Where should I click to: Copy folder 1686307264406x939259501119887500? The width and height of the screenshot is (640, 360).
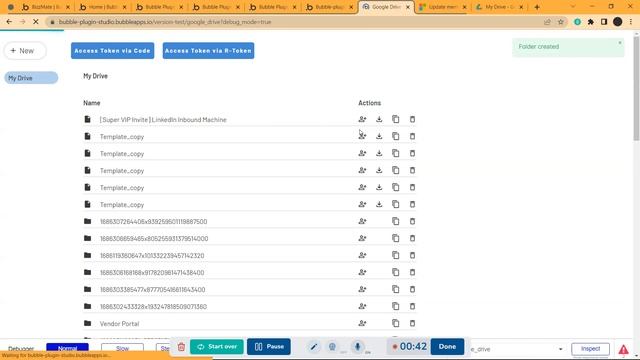coord(396,221)
